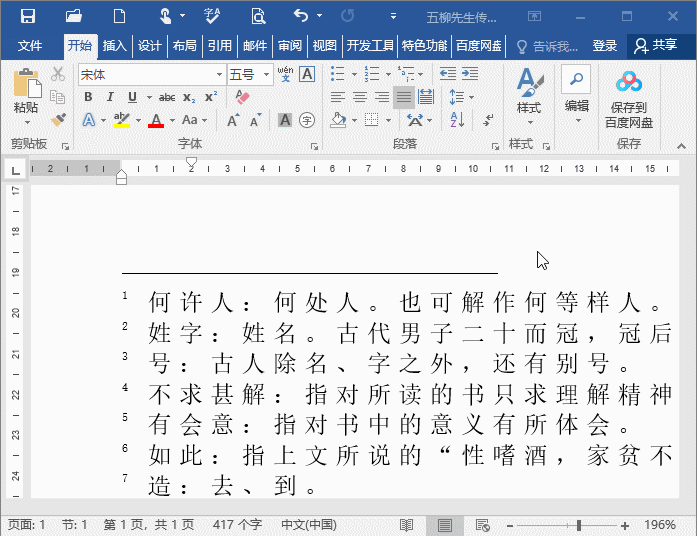The image size is (697, 536).
Task: Toggle superscript formatting
Action: point(211,97)
